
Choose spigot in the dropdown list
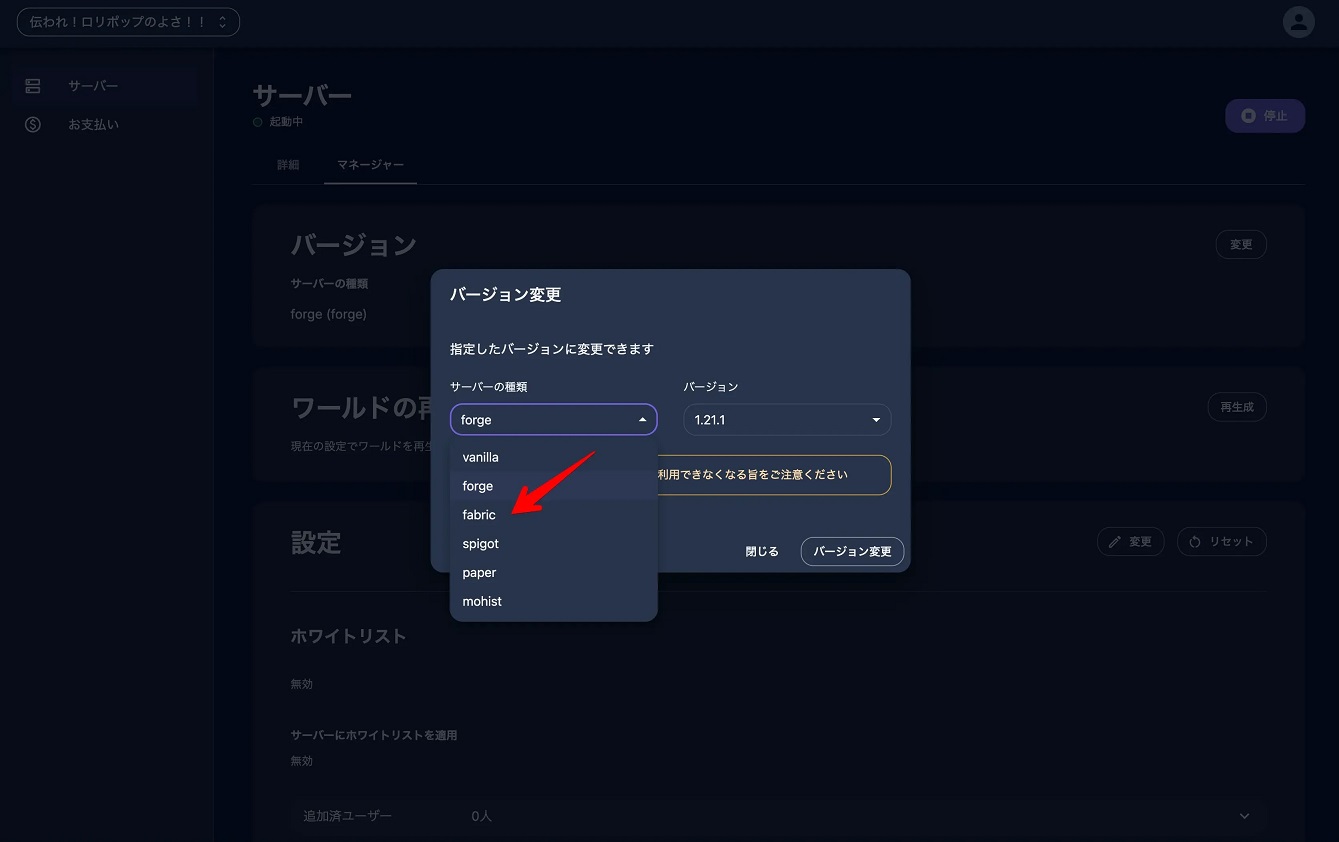pyautogui.click(x=481, y=544)
